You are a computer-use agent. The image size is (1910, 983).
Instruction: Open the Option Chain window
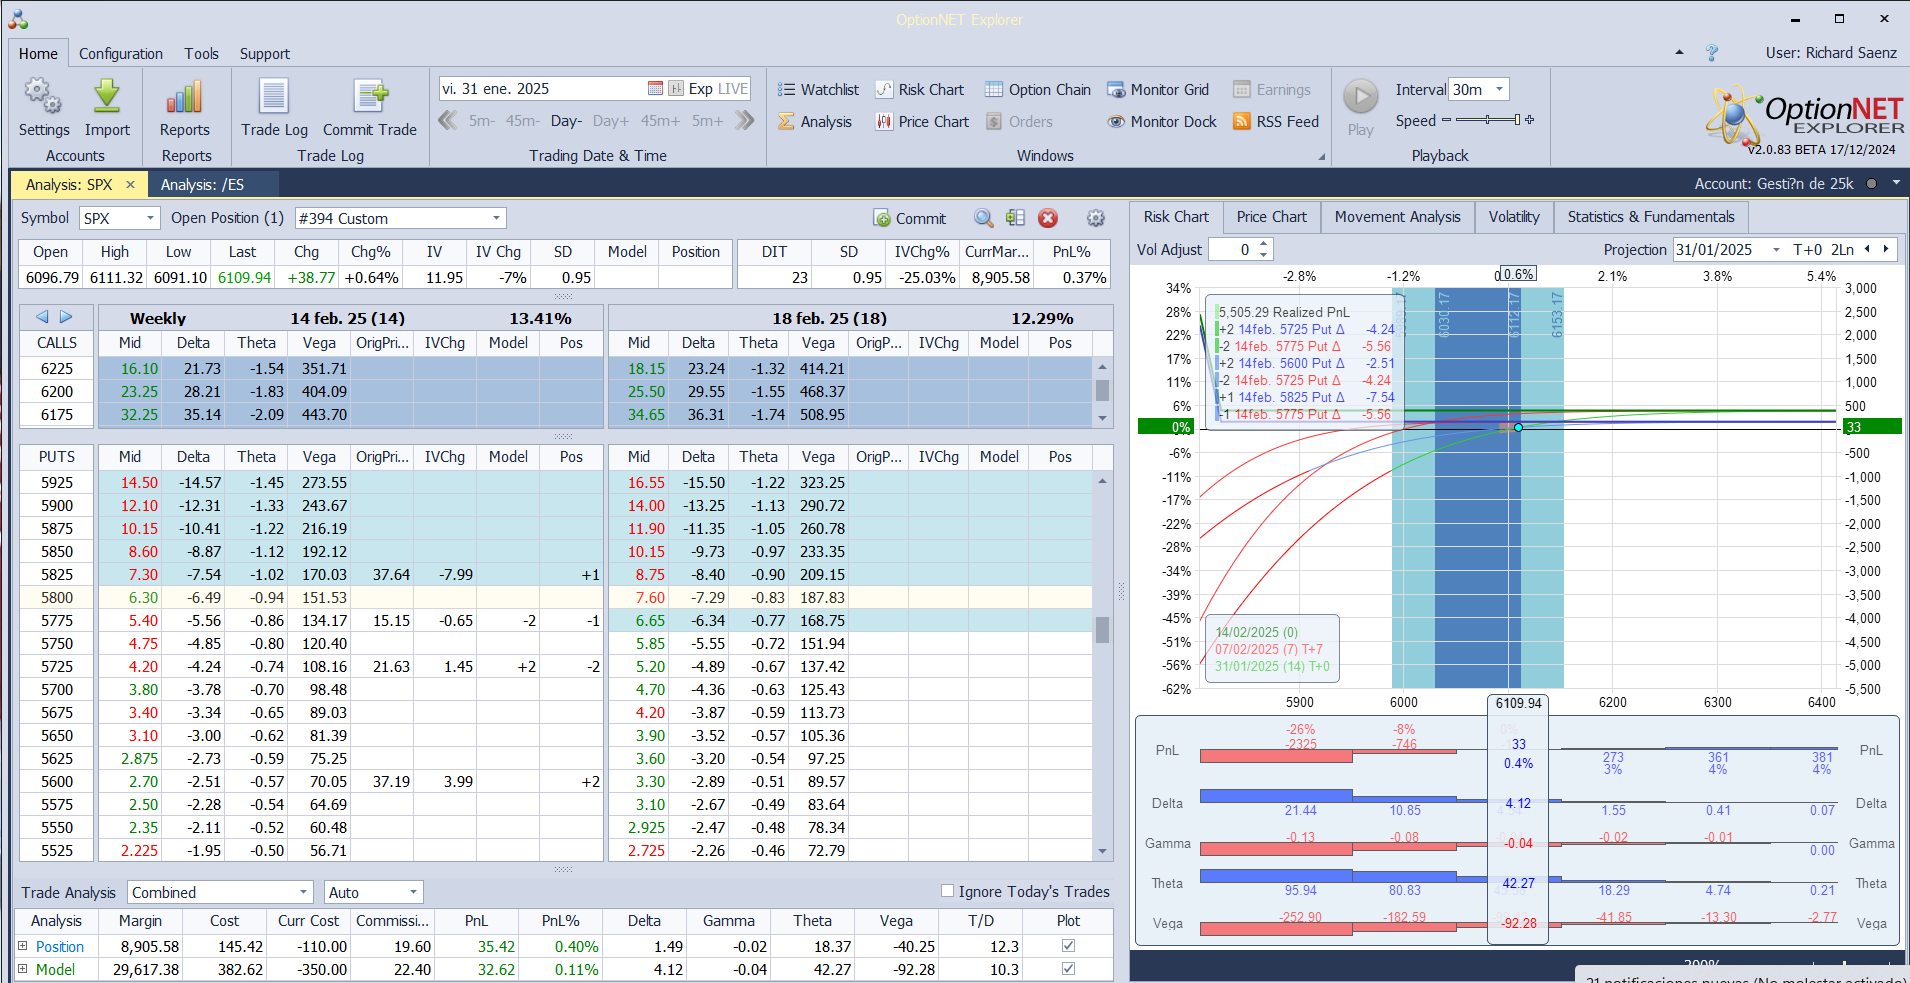[x=1037, y=90]
